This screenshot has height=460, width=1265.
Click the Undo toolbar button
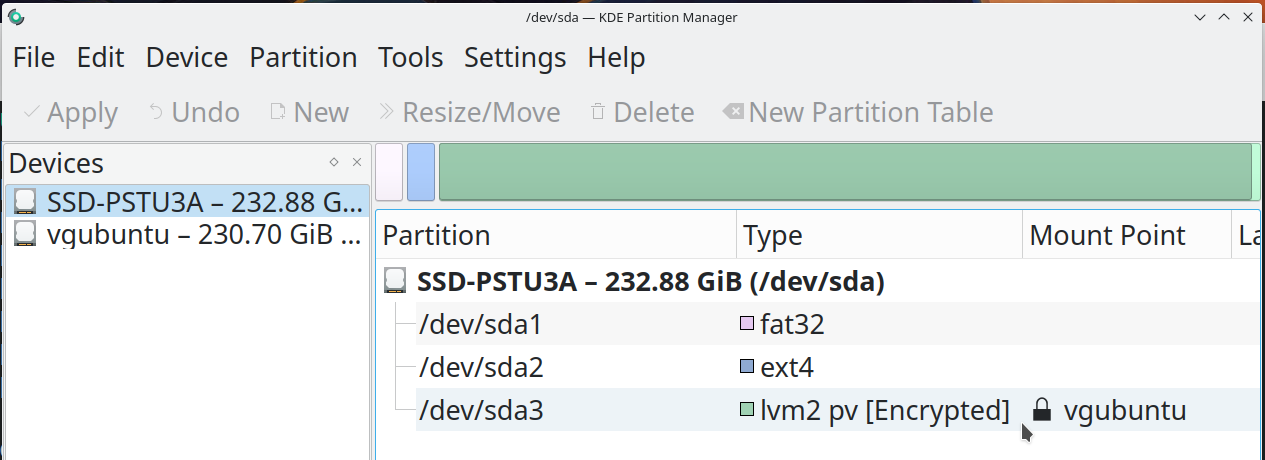[194, 112]
